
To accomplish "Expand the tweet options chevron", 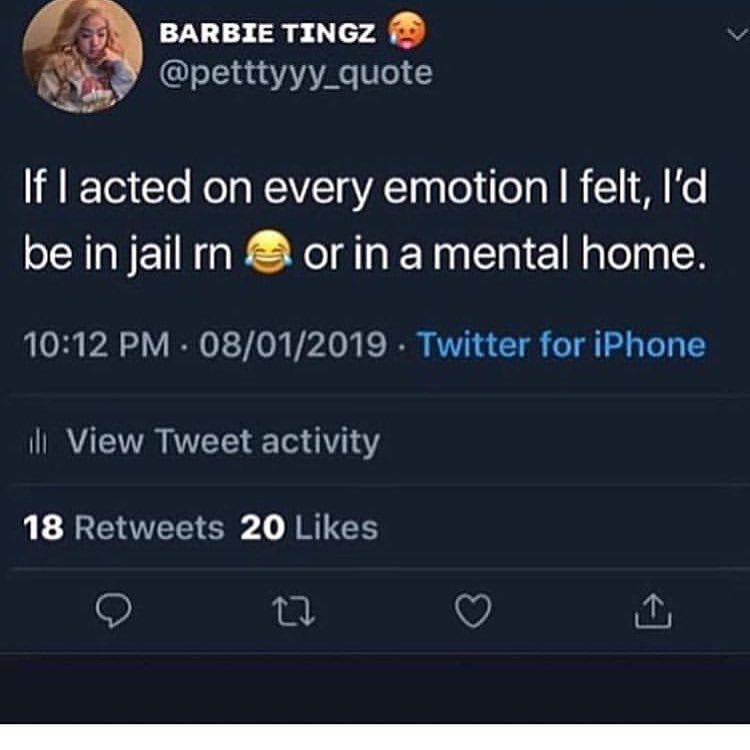I will [738, 35].
